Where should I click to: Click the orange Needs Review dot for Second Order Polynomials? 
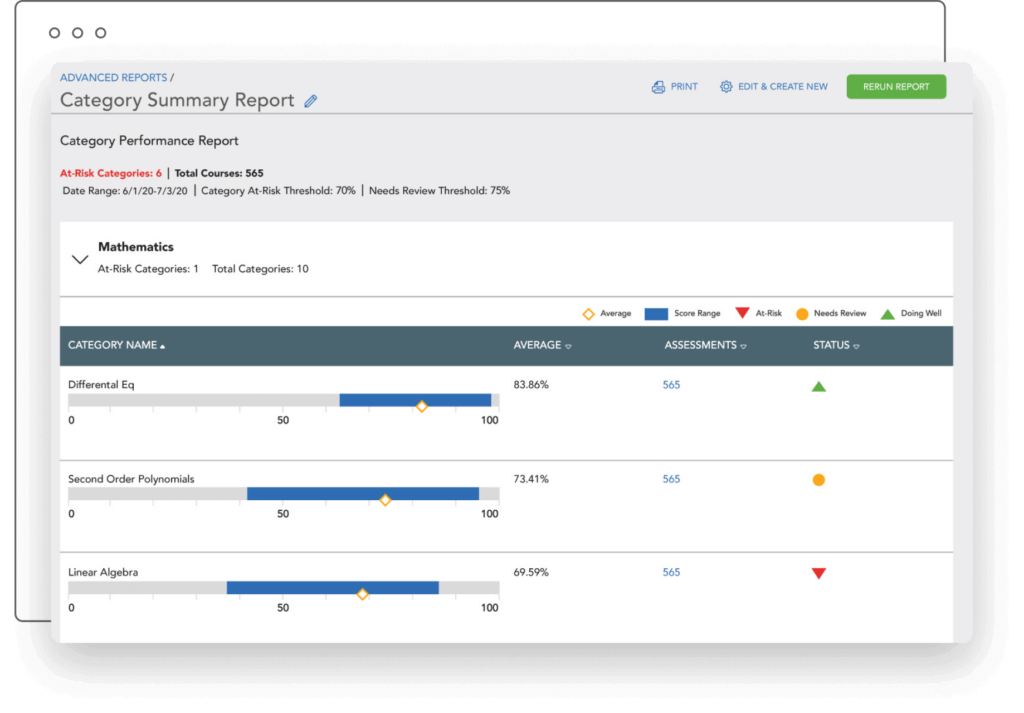click(819, 479)
